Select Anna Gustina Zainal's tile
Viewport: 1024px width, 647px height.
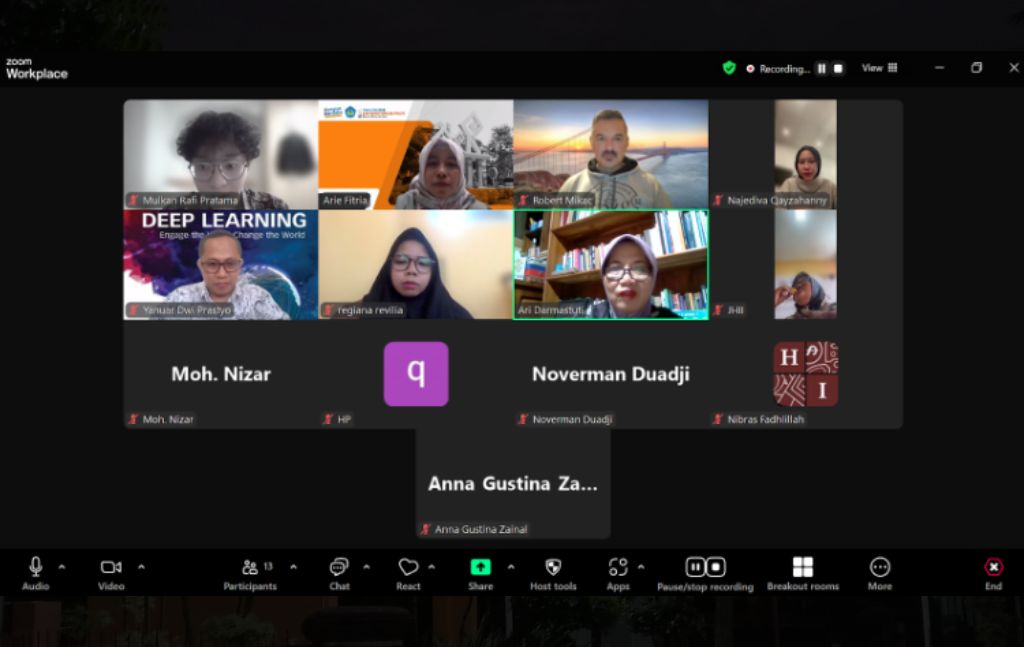pos(513,484)
